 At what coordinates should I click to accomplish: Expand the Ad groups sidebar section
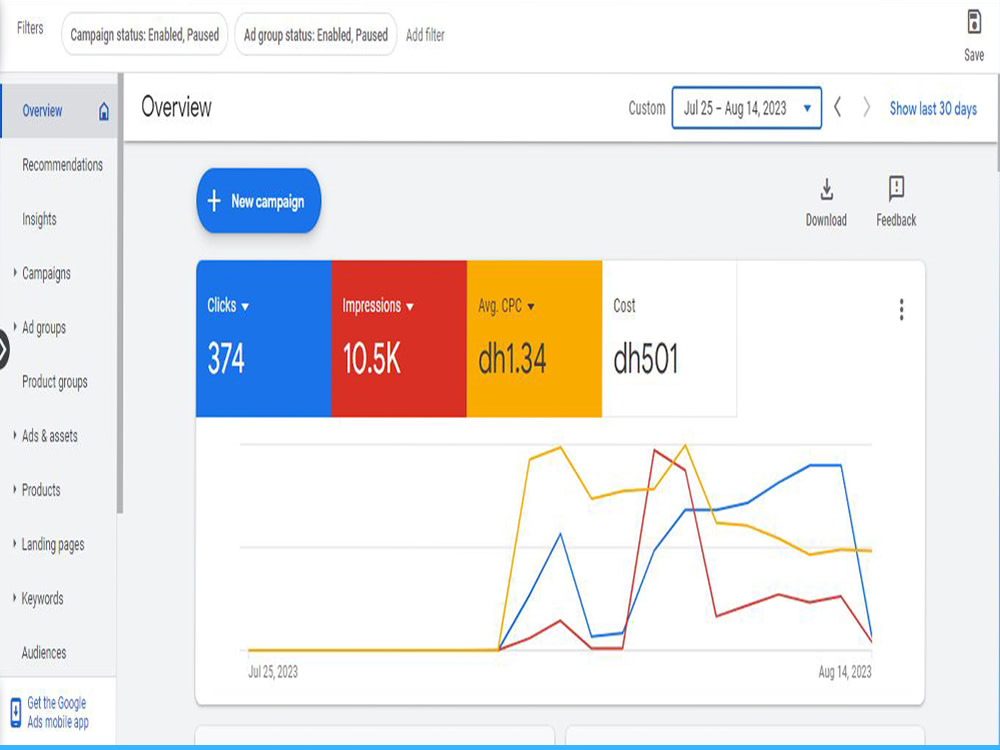(x=15, y=327)
